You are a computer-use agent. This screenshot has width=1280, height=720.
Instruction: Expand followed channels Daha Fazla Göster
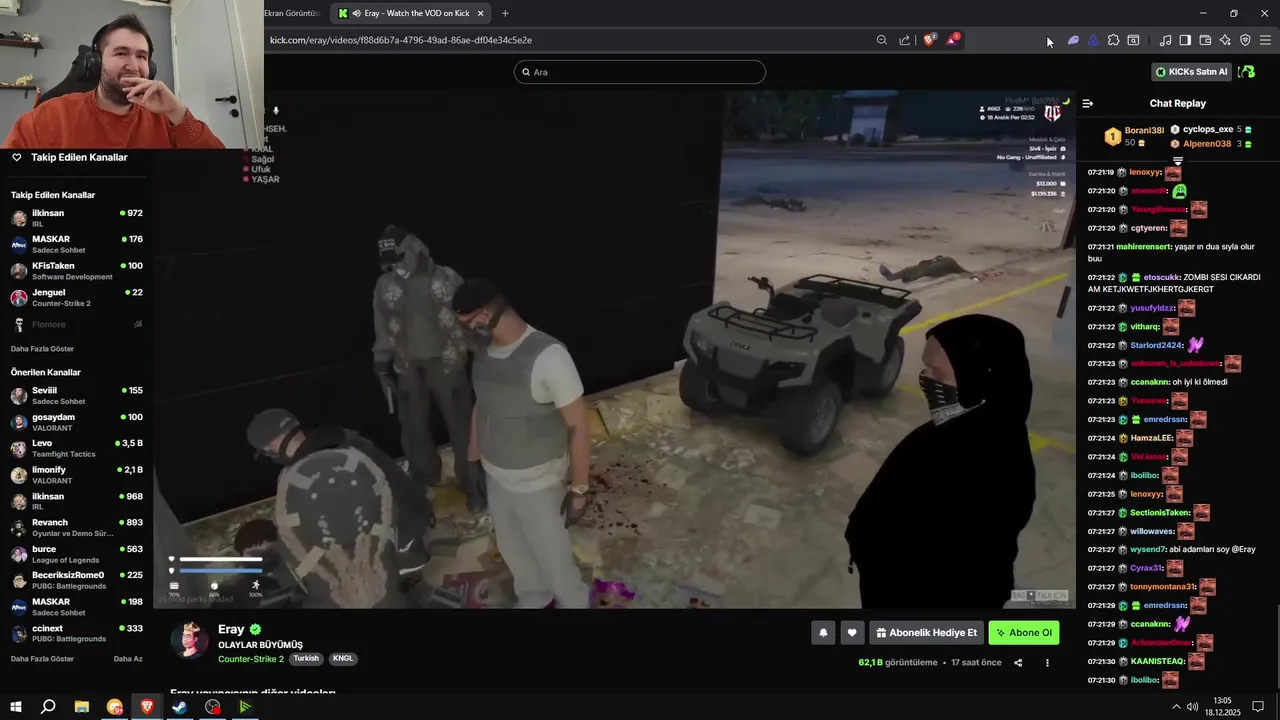[42, 349]
